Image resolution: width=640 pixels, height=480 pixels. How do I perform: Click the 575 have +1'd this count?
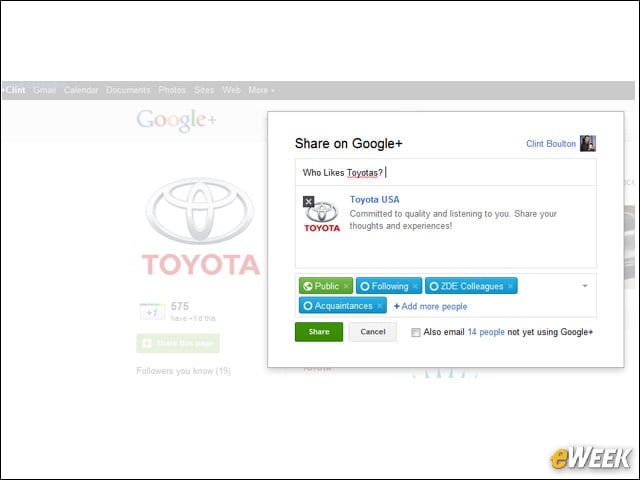[x=193, y=312]
